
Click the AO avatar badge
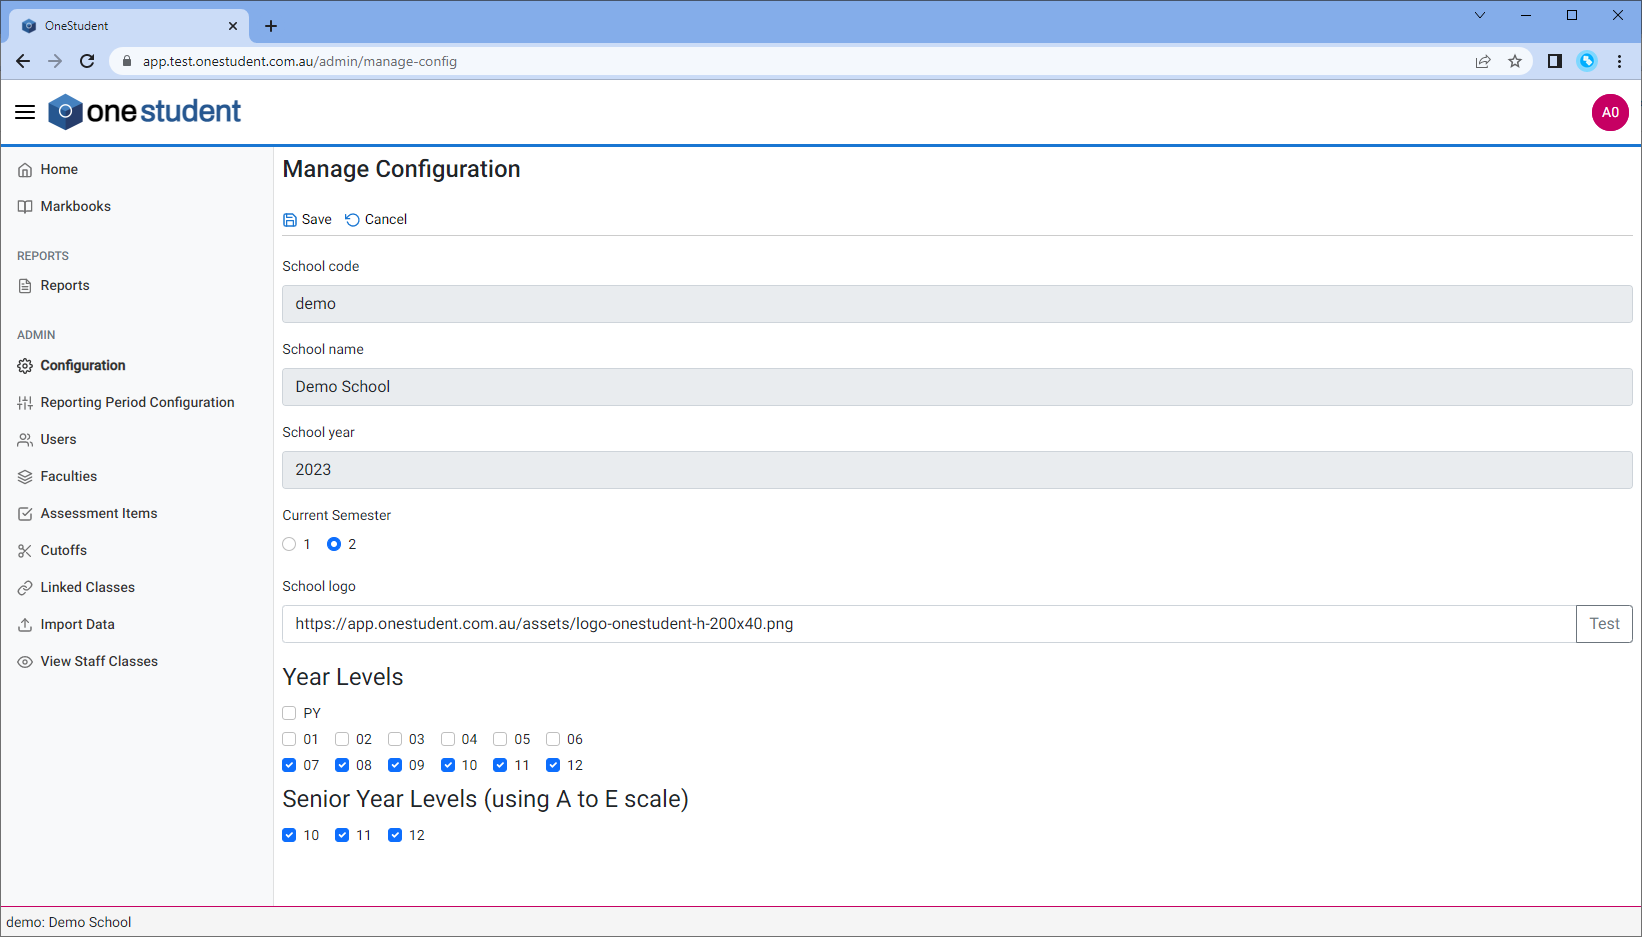(1610, 112)
